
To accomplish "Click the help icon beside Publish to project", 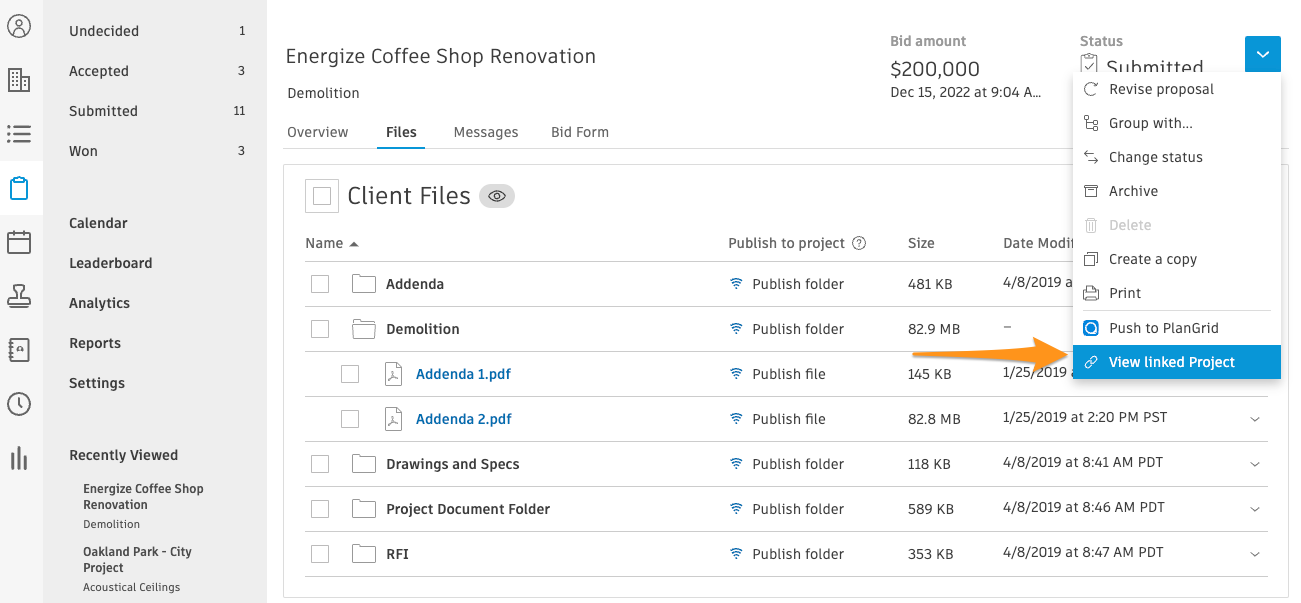I will click(859, 243).
